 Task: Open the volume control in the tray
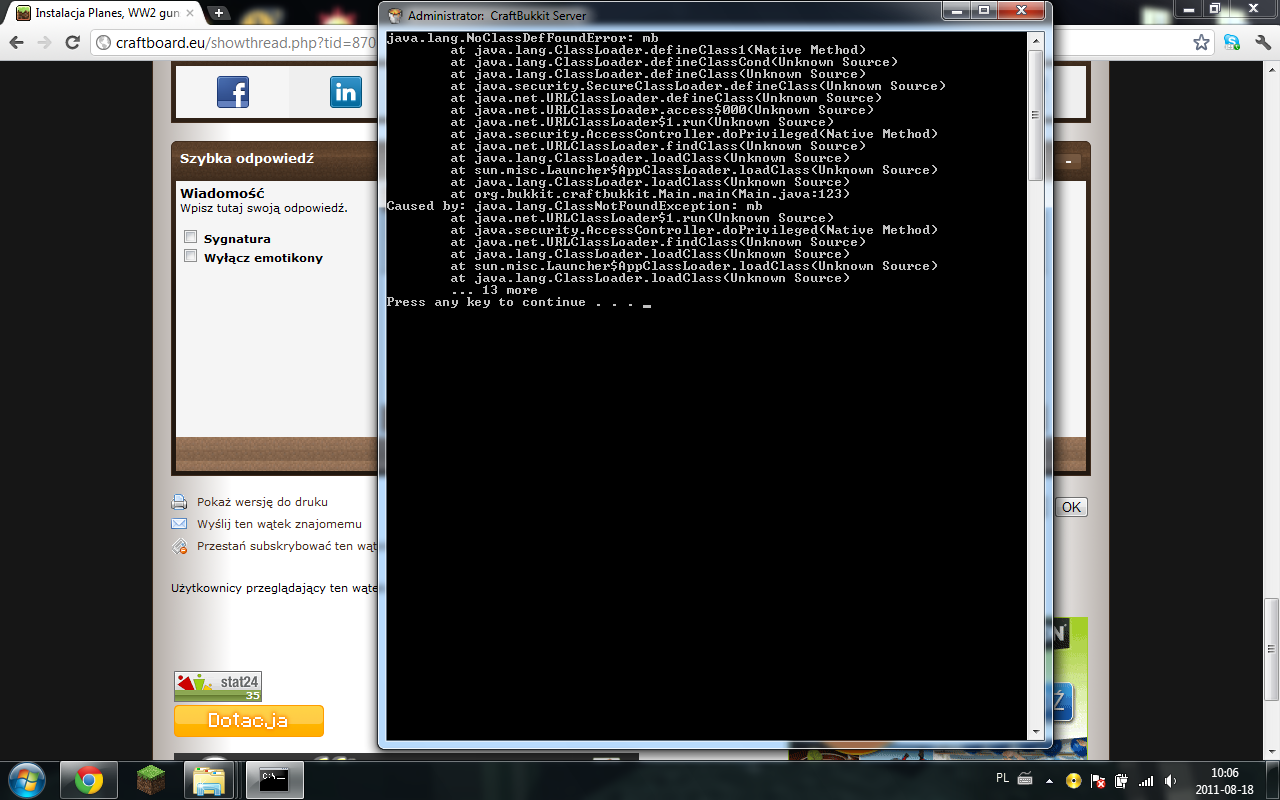point(1170,780)
